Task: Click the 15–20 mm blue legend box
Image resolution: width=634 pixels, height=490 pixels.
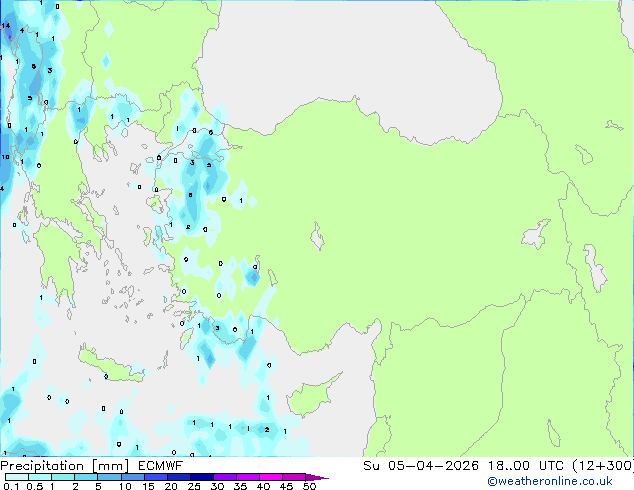Action: click(156, 477)
